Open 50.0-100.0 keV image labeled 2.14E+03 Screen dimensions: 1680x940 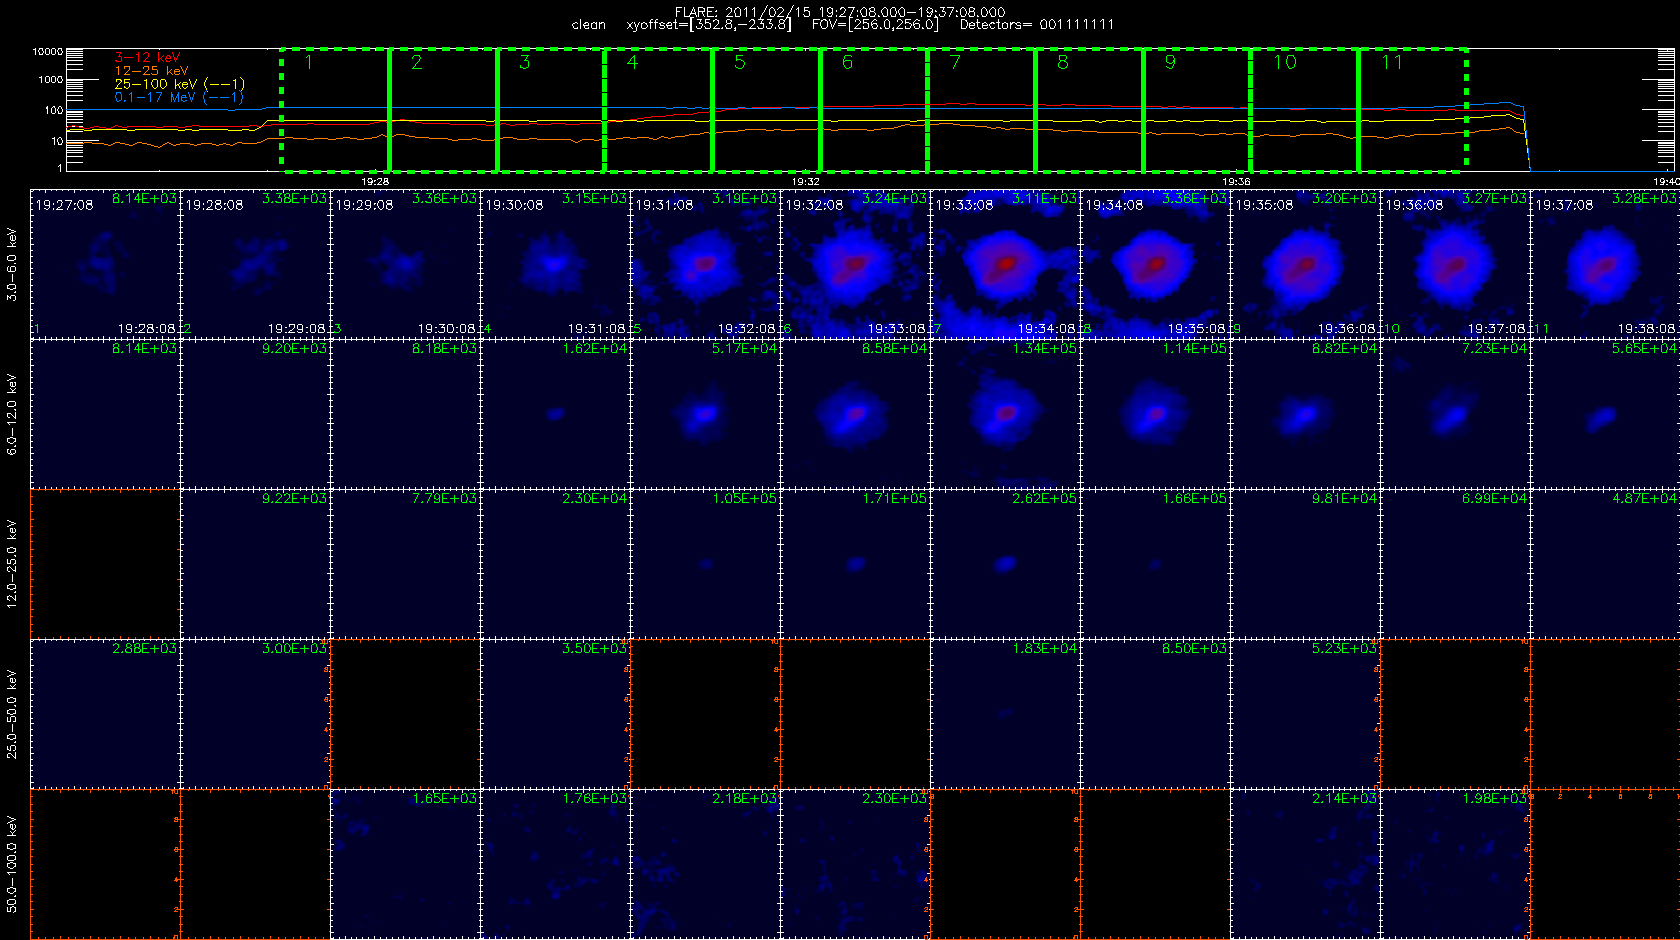[x=1305, y=864]
